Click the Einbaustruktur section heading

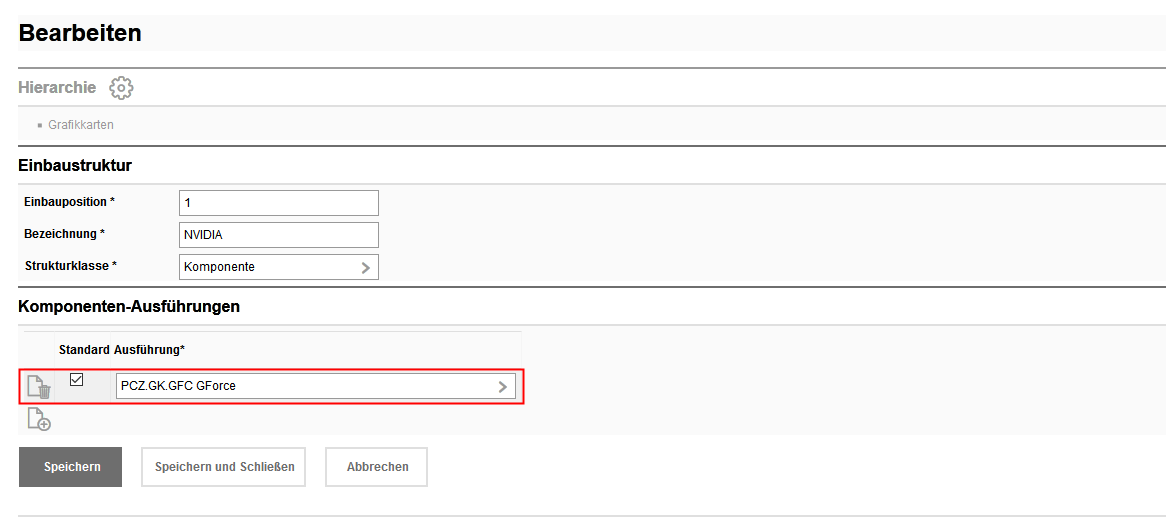coord(75,165)
